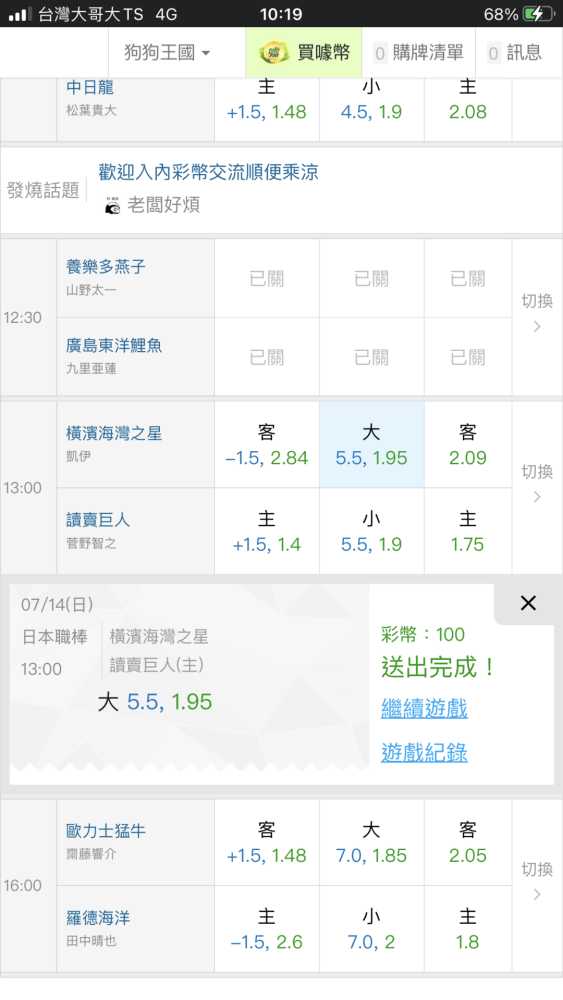Open the 訊息 tab
Viewport: 563px width, 1000px height.
coord(515,53)
